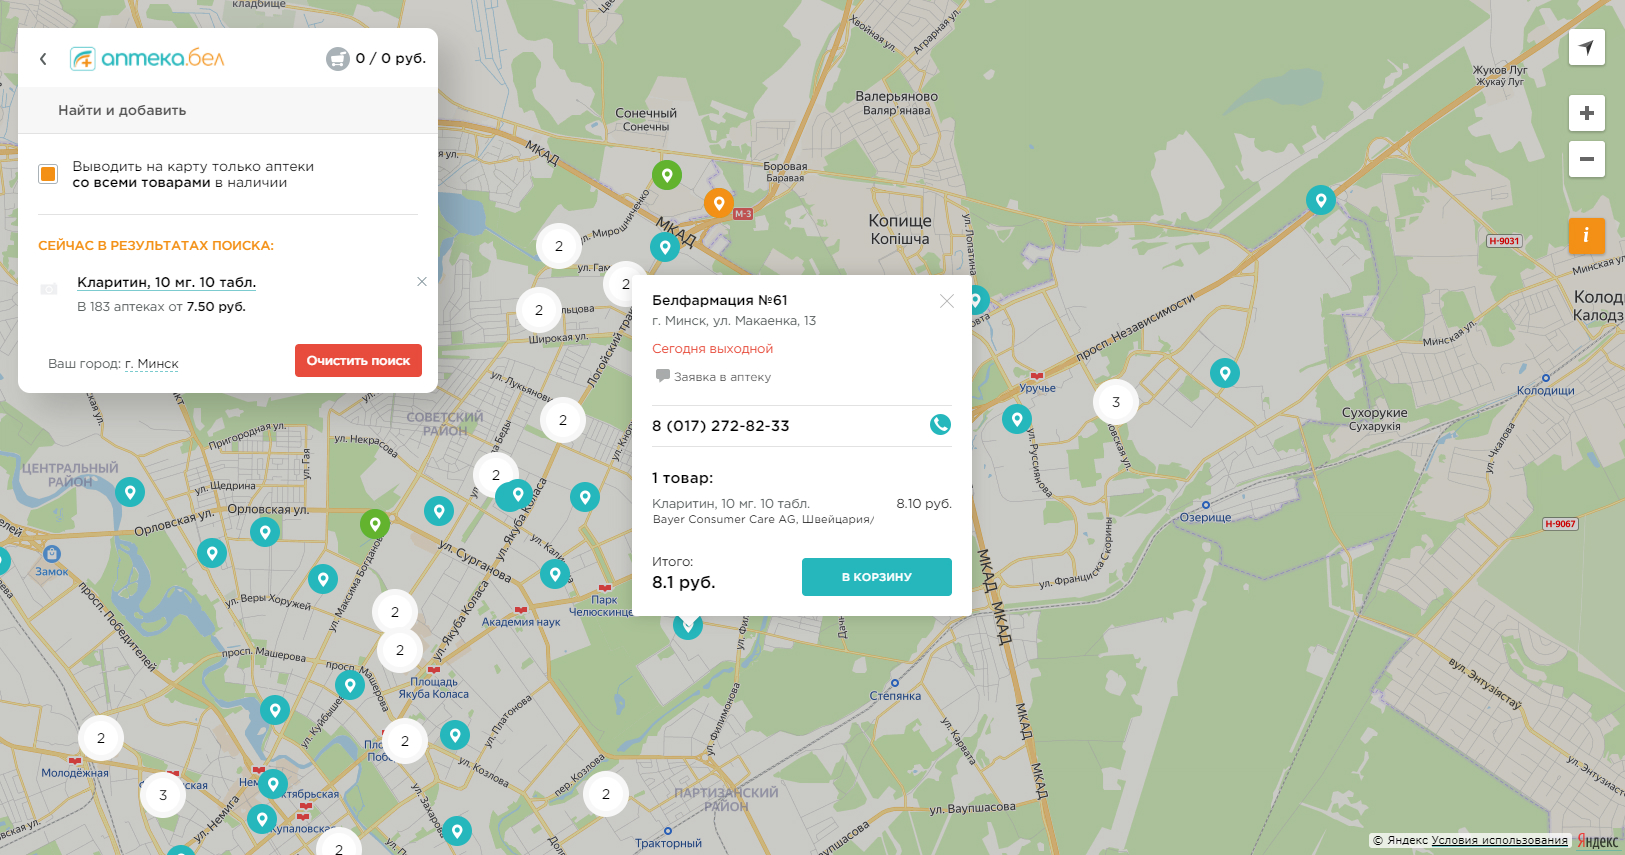Open the cluster of 2 near ул. Мирошниченко
This screenshot has width=1625, height=855.
coord(559,246)
